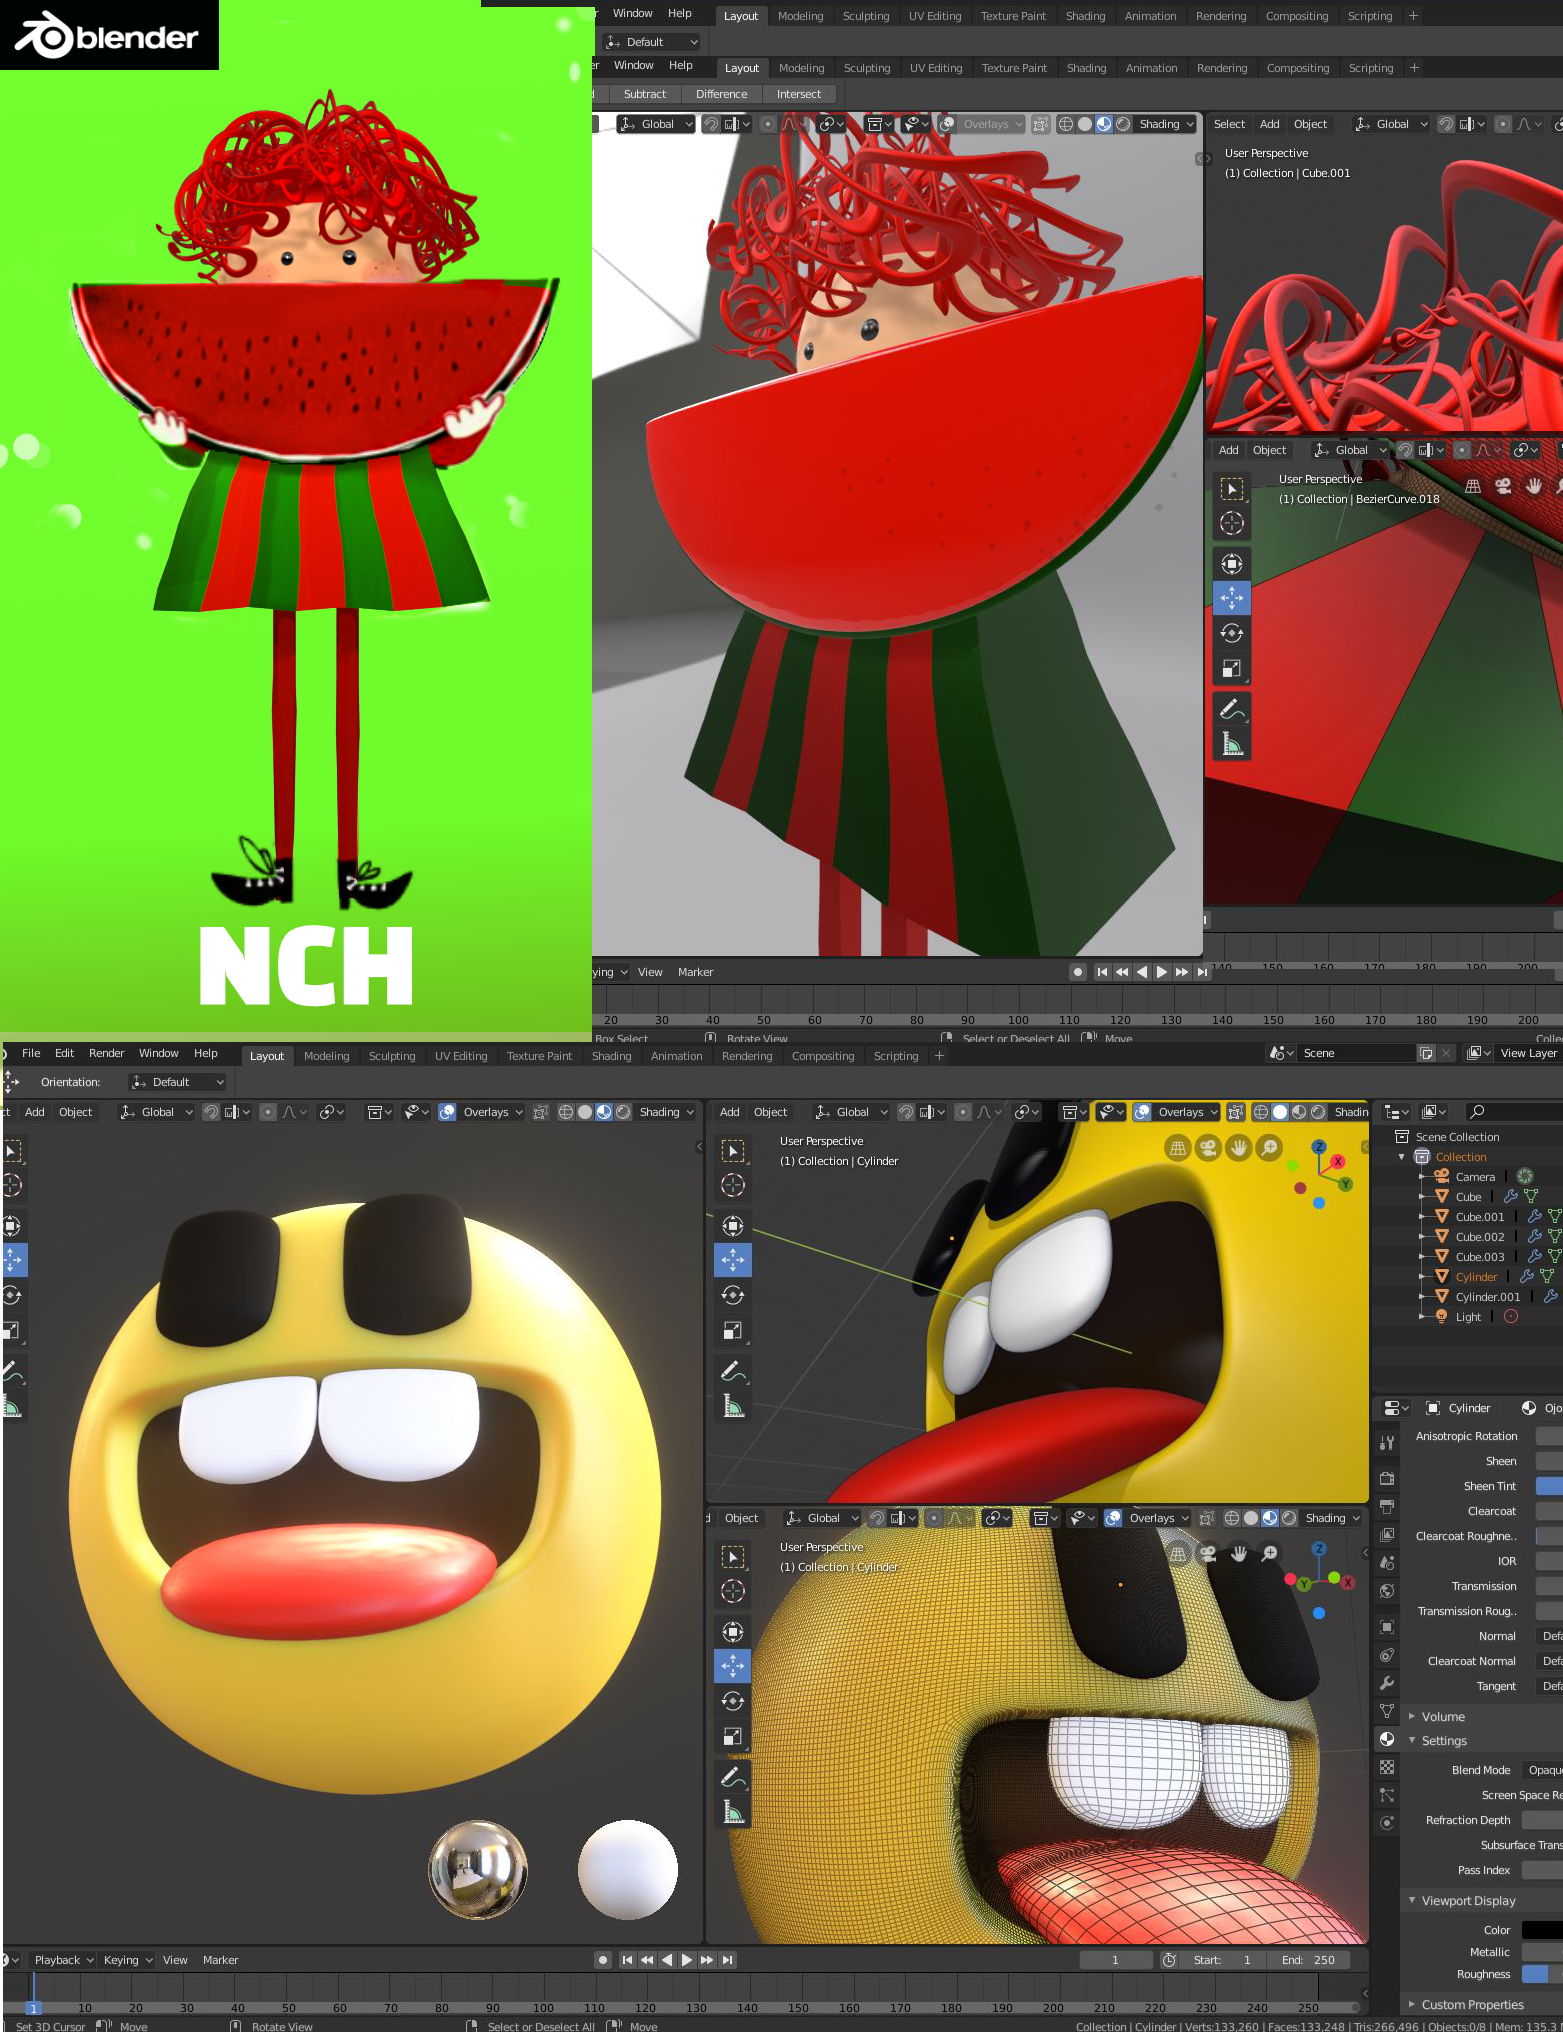Viewport: 1563px width, 2032px height.
Task: Open the Texture checkerboard properties tab
Action: (x=1387, y=1767)
